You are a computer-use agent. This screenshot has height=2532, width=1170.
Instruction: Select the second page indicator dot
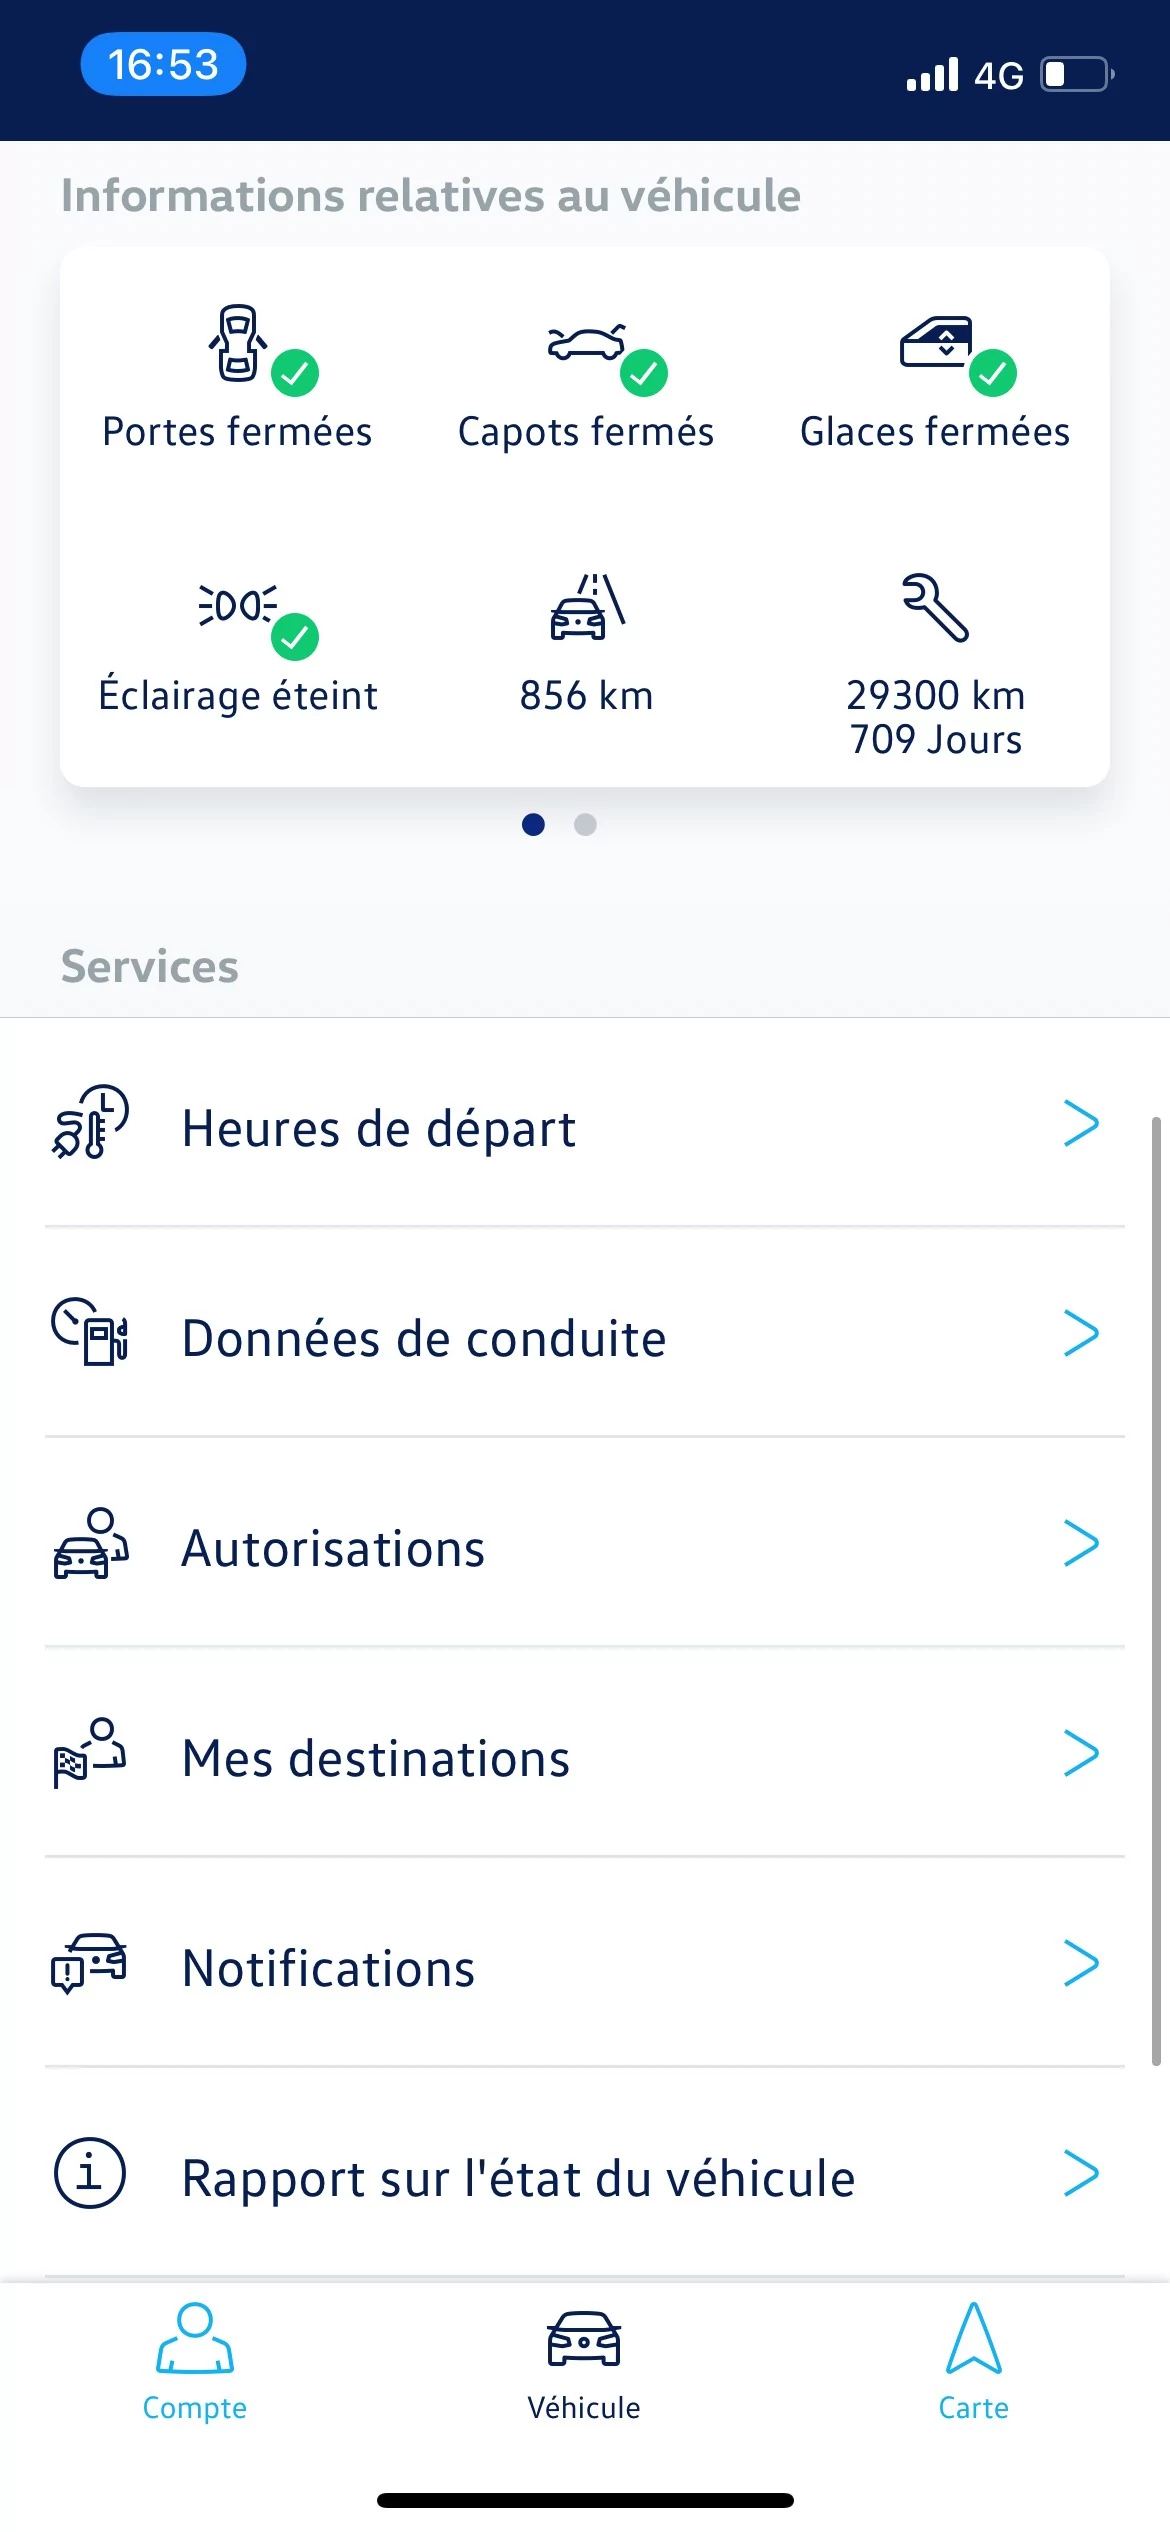coord(585,824)
